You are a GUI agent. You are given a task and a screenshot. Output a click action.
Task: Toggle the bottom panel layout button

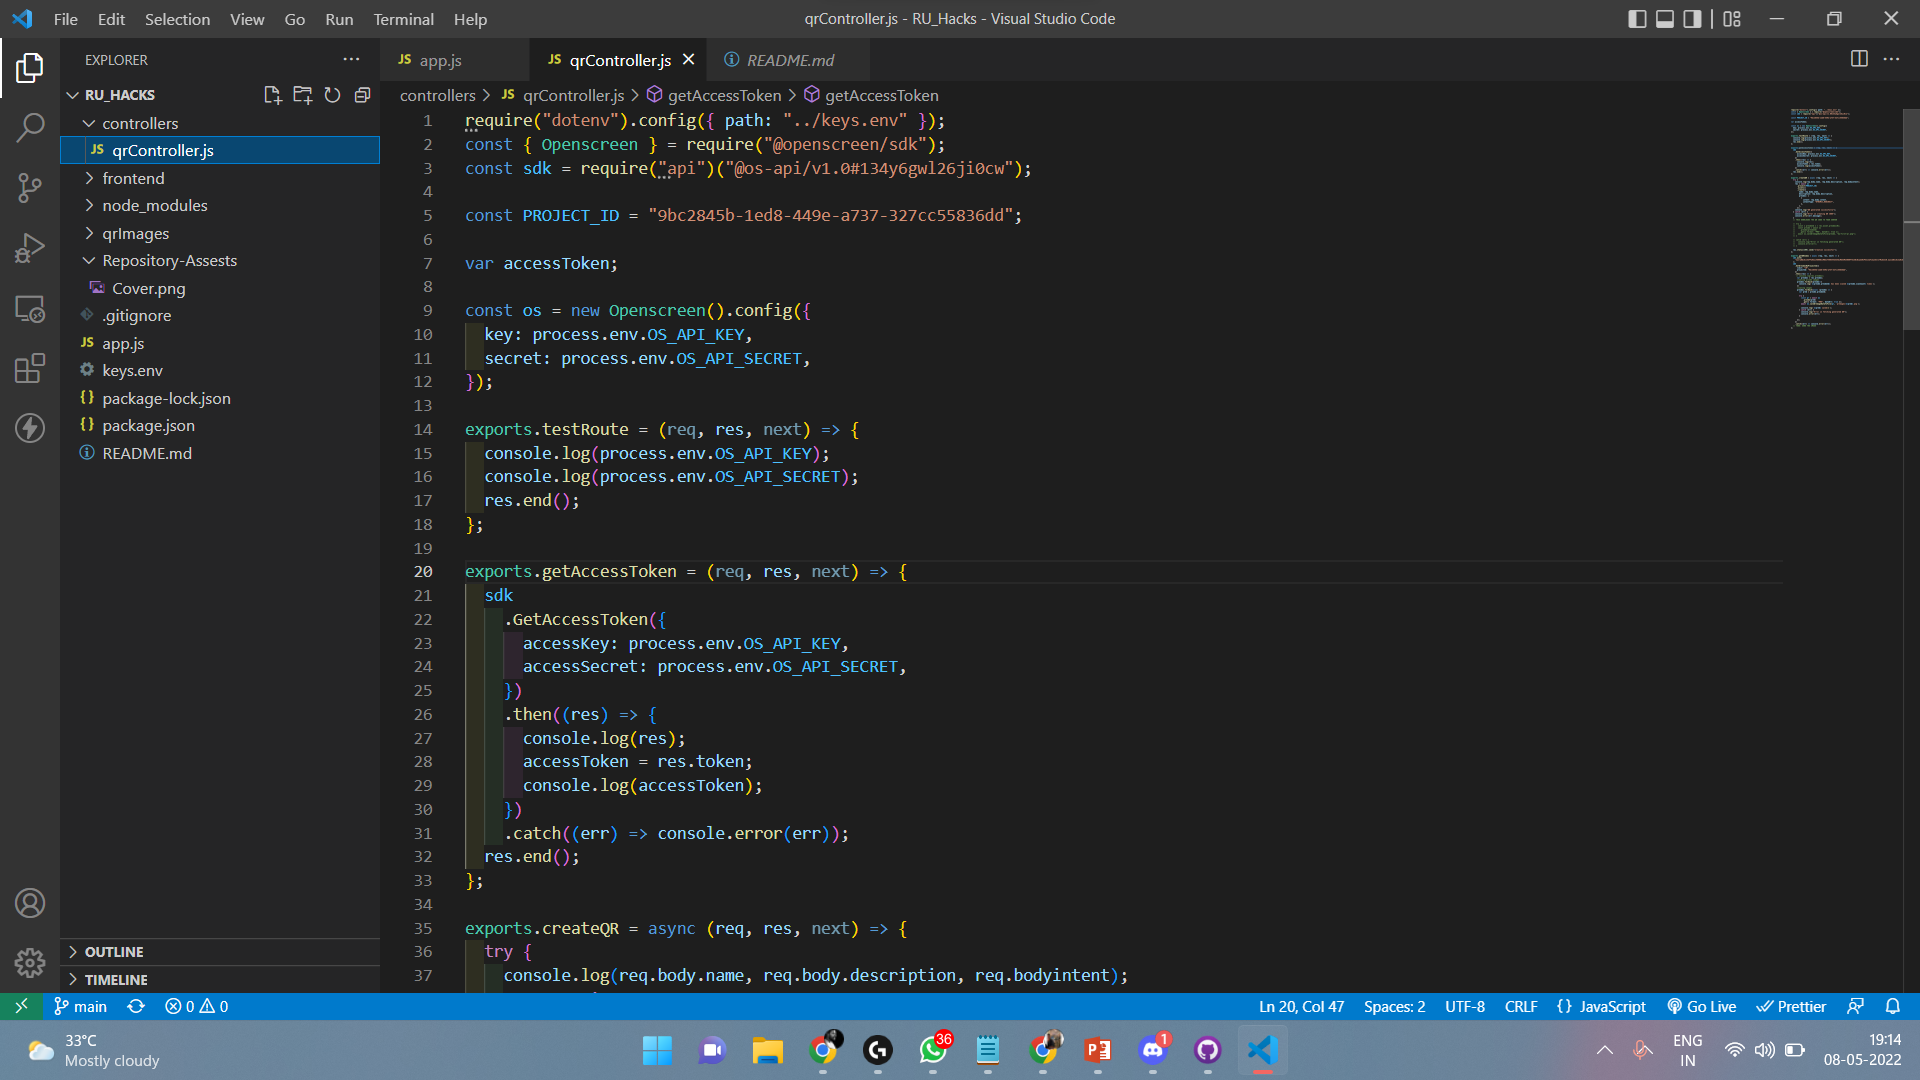click(x=1665, y=19)
